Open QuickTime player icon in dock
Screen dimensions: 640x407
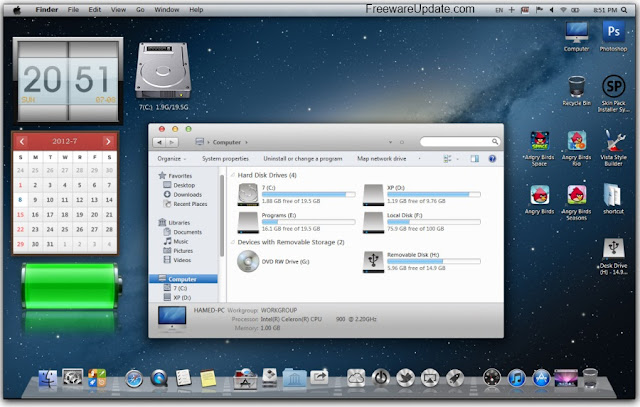point(159,378)
